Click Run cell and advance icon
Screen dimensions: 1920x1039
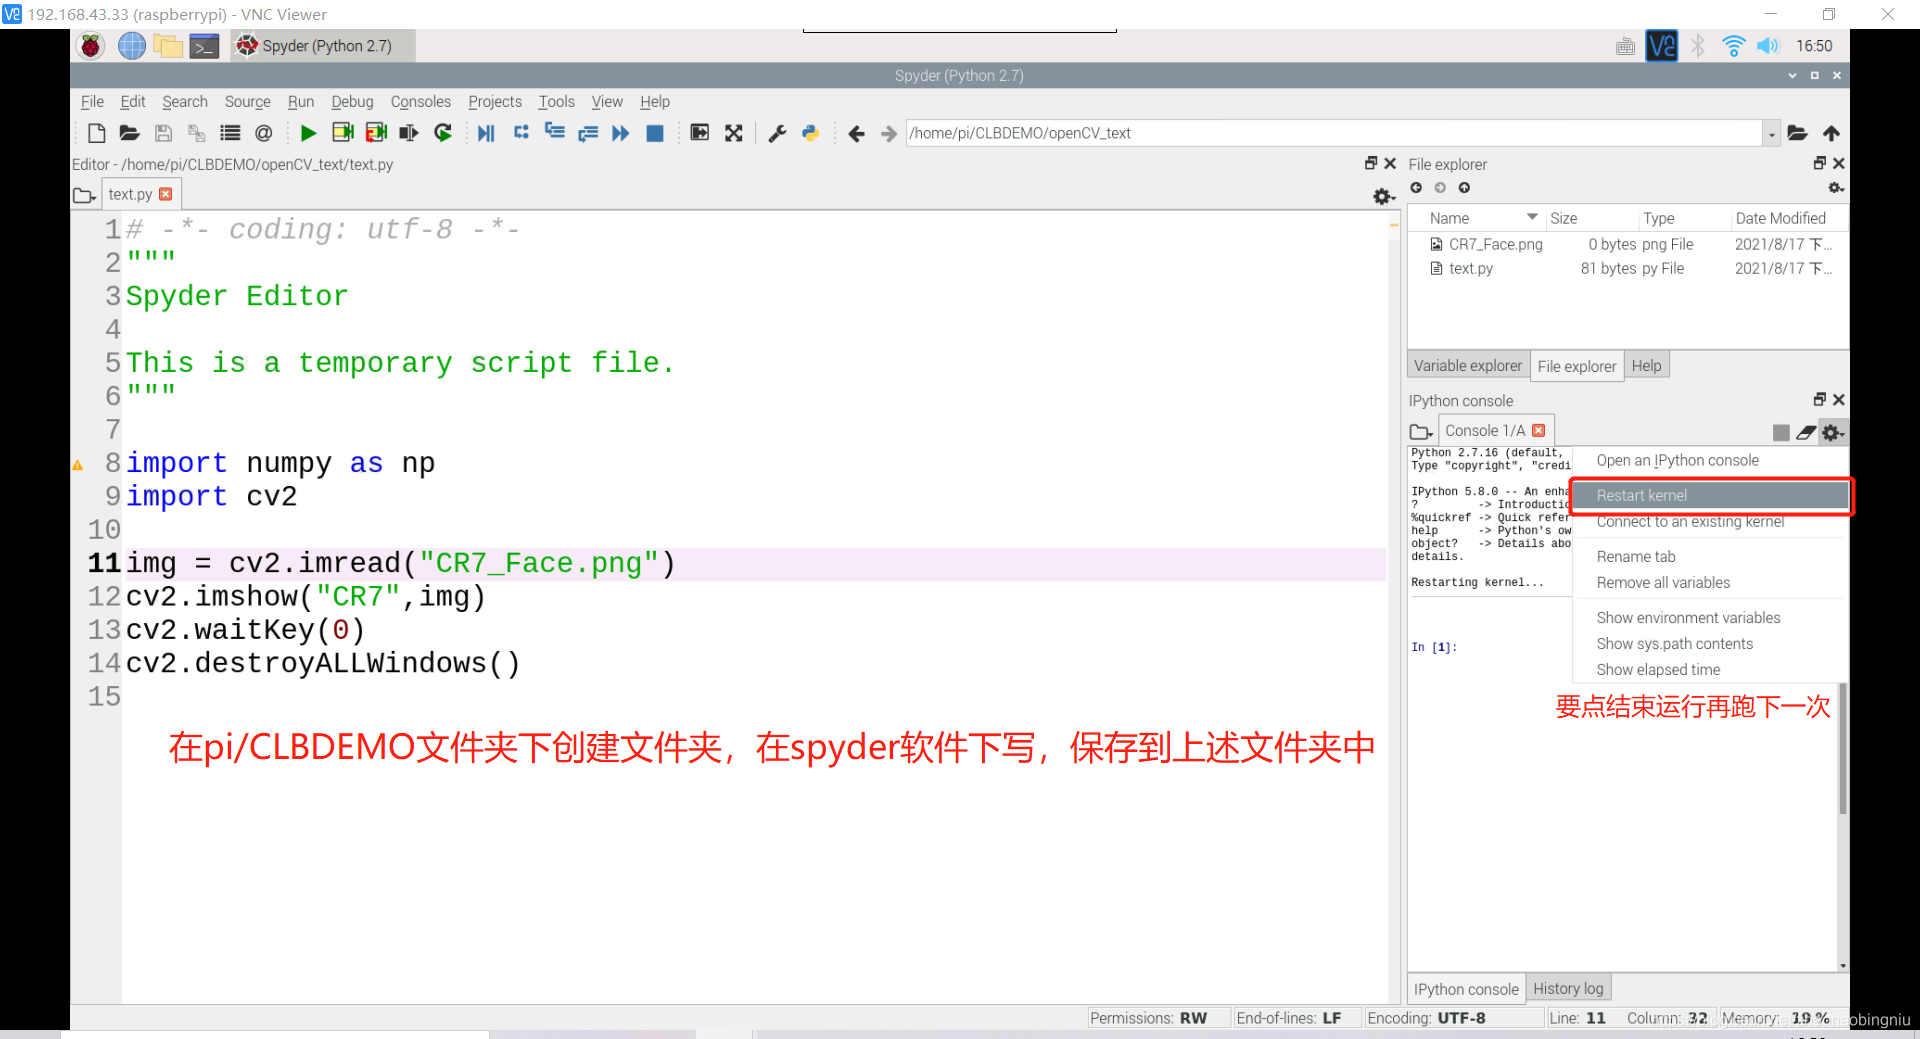[x=376, y=133]
